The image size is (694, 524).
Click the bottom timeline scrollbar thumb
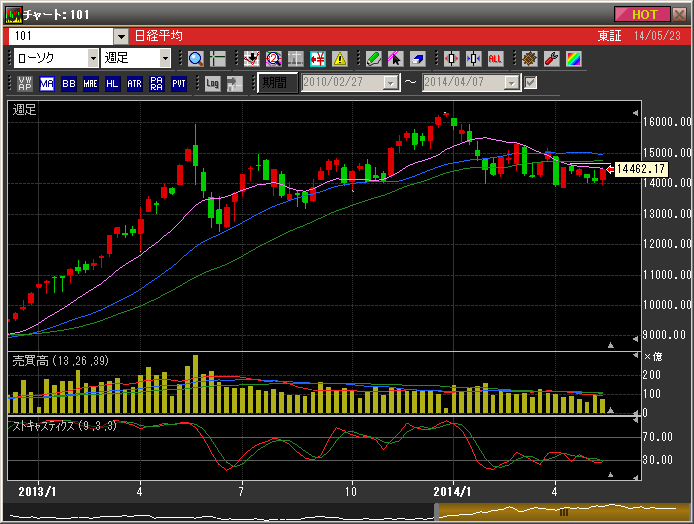coord(562,511)
